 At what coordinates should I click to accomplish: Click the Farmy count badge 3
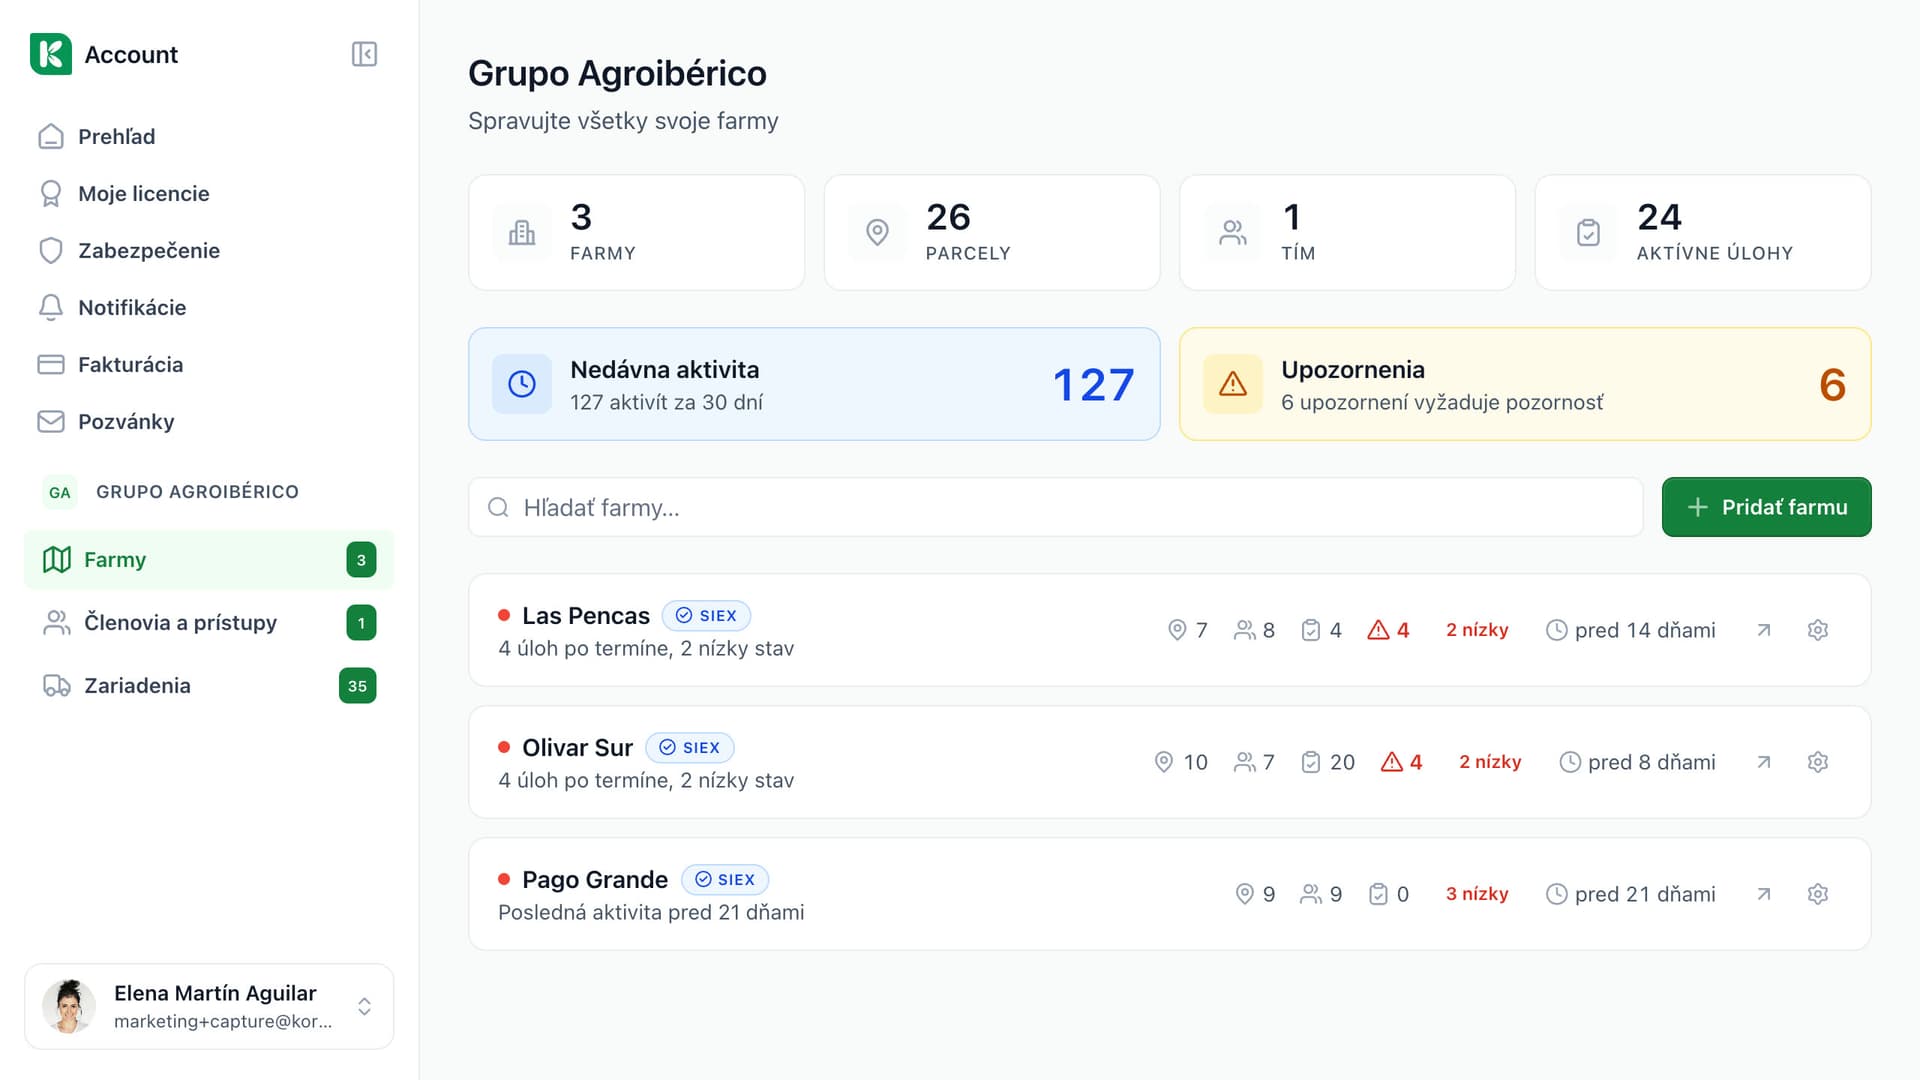[x=361, y=560]
